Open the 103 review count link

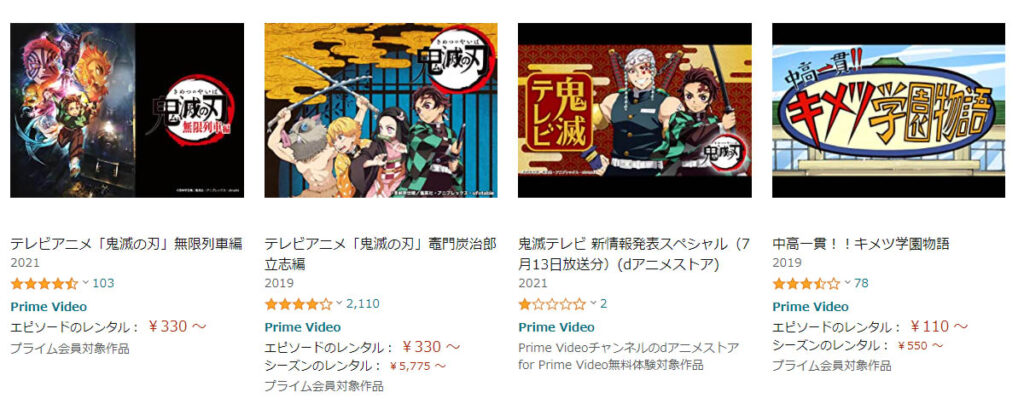click(x=103, y=283)
